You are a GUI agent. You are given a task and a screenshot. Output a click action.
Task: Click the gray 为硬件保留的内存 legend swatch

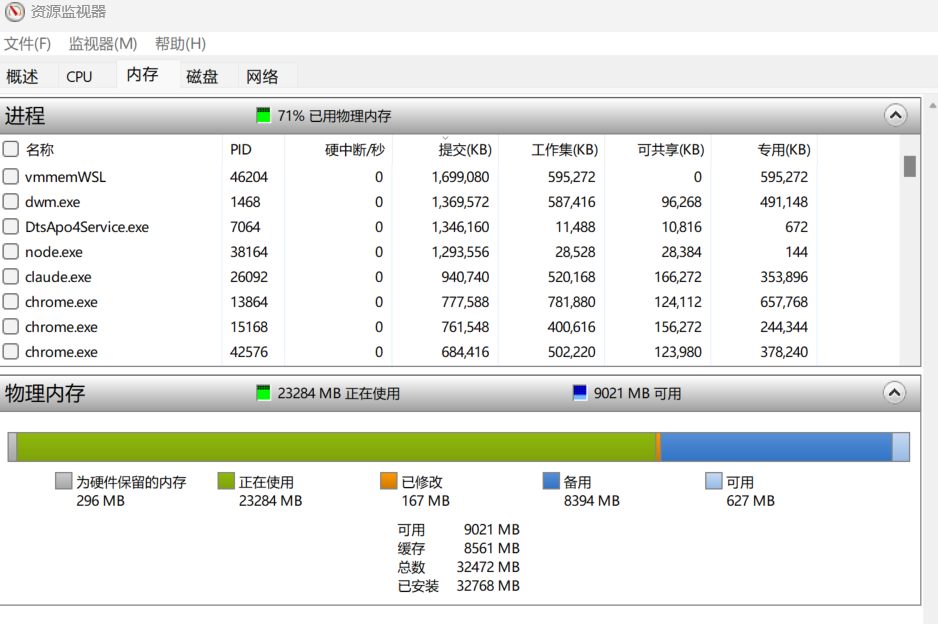63,481
